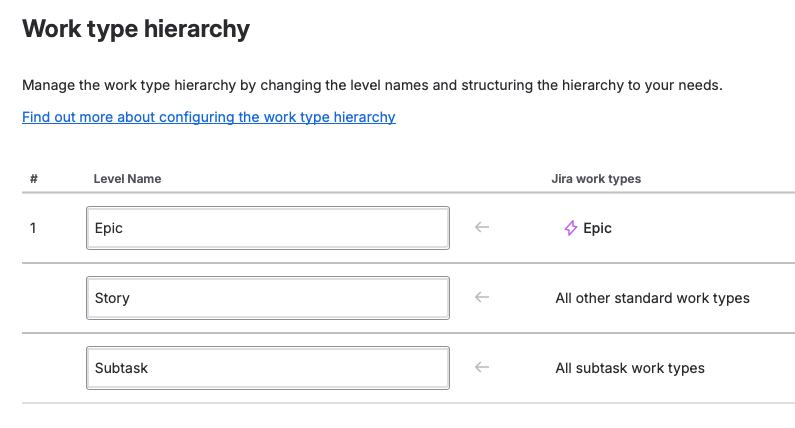Focus the Epic level name input
Image resolution: width=795 pixels, height=428 pixels.
coord(268,228)
